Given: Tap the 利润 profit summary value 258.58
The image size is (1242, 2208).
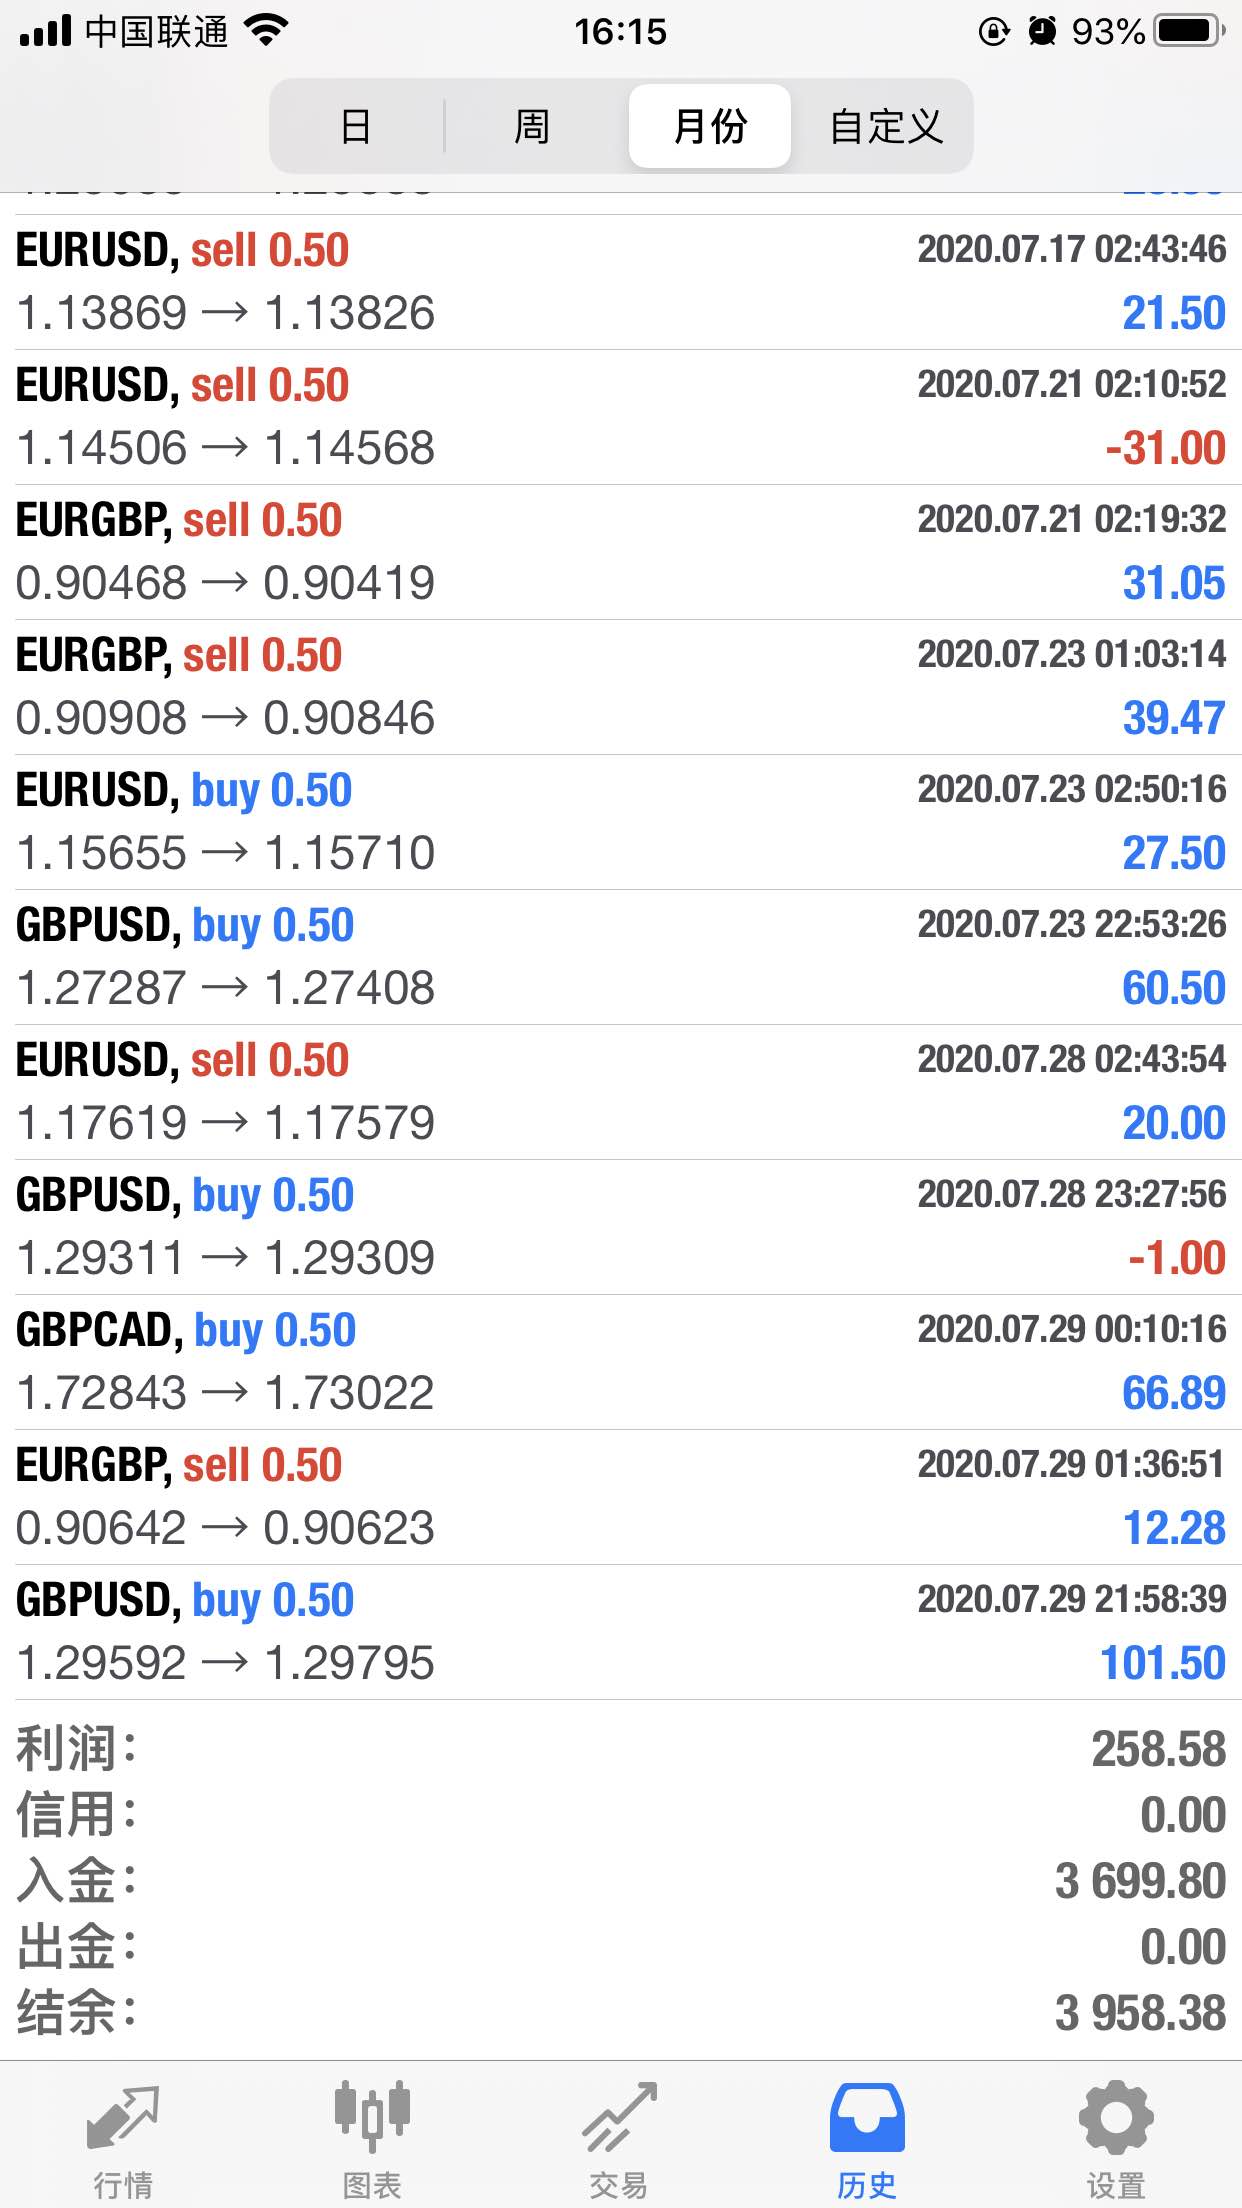Looking at the screenshot, I should tap(1158, 1749).
